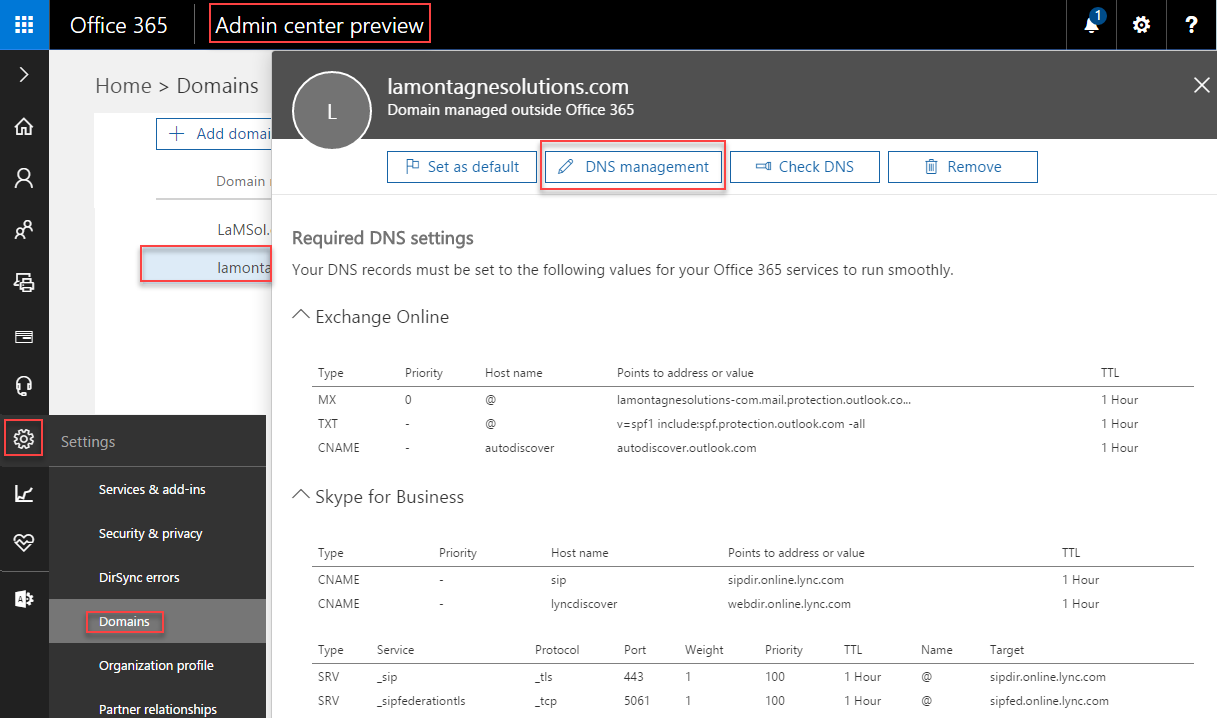Click the lamontagnesolutions.com panel heading
1217x718 pixels.
[x=508, y=87]
